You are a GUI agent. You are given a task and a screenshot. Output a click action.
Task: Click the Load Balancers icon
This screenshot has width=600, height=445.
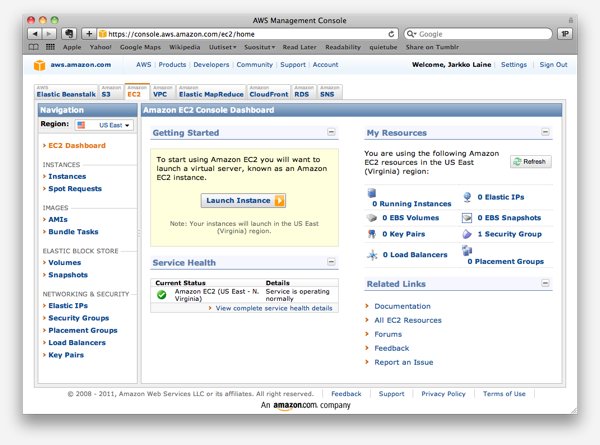(x=372, y=256)
